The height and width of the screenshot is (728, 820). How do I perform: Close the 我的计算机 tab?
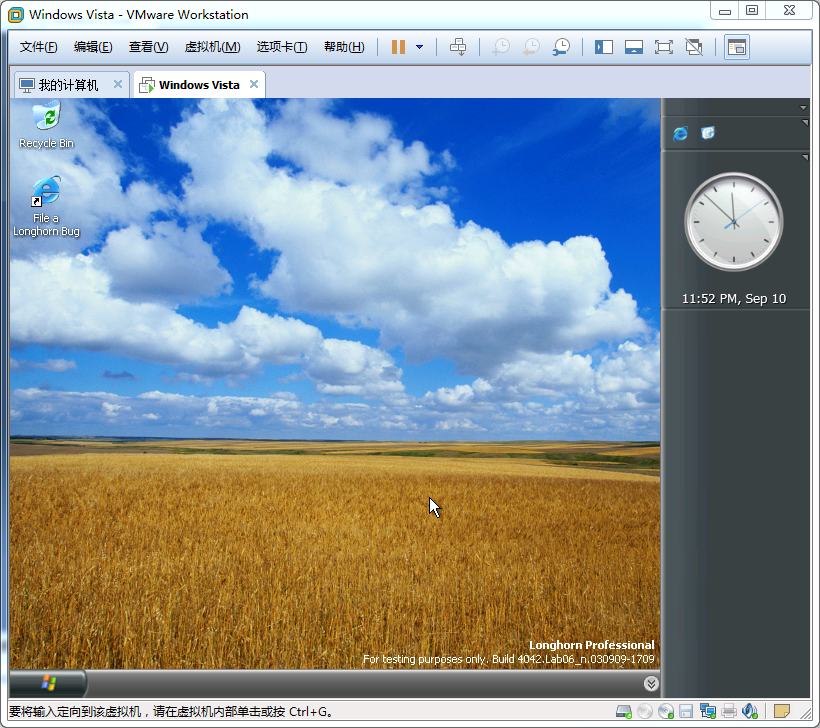pos(118,84)
